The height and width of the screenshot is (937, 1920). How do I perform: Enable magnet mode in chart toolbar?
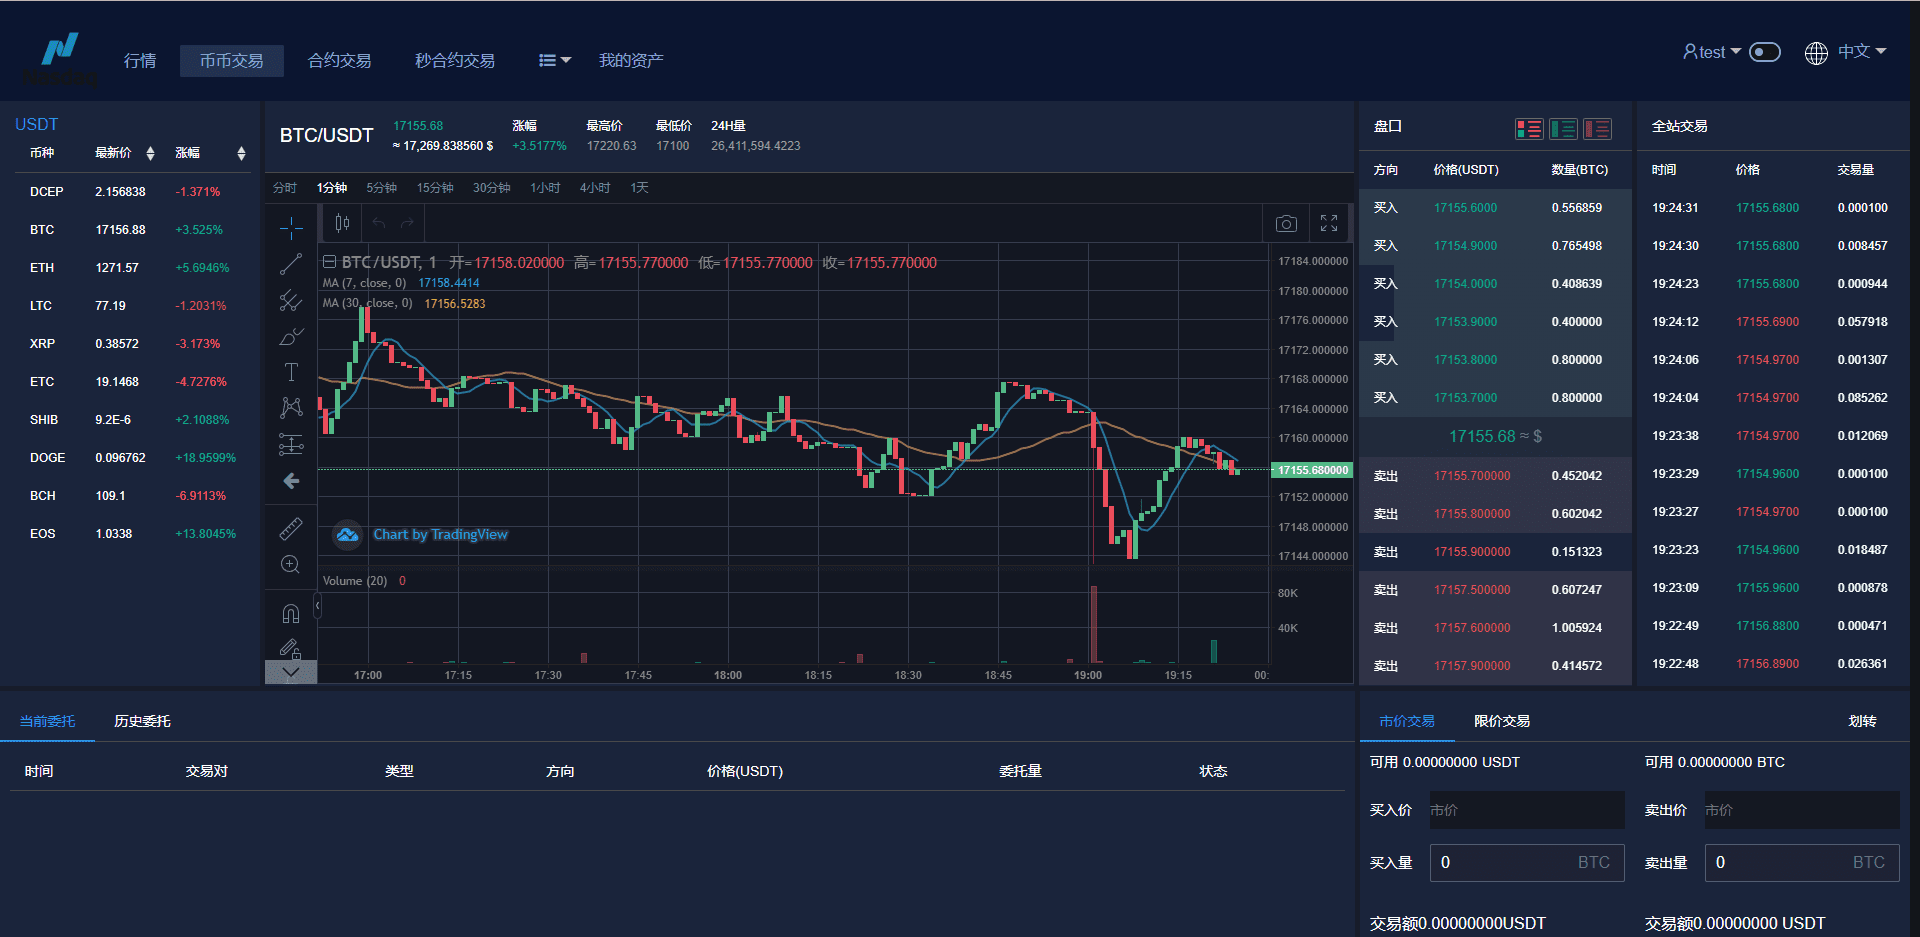click(x=291, y=613)
